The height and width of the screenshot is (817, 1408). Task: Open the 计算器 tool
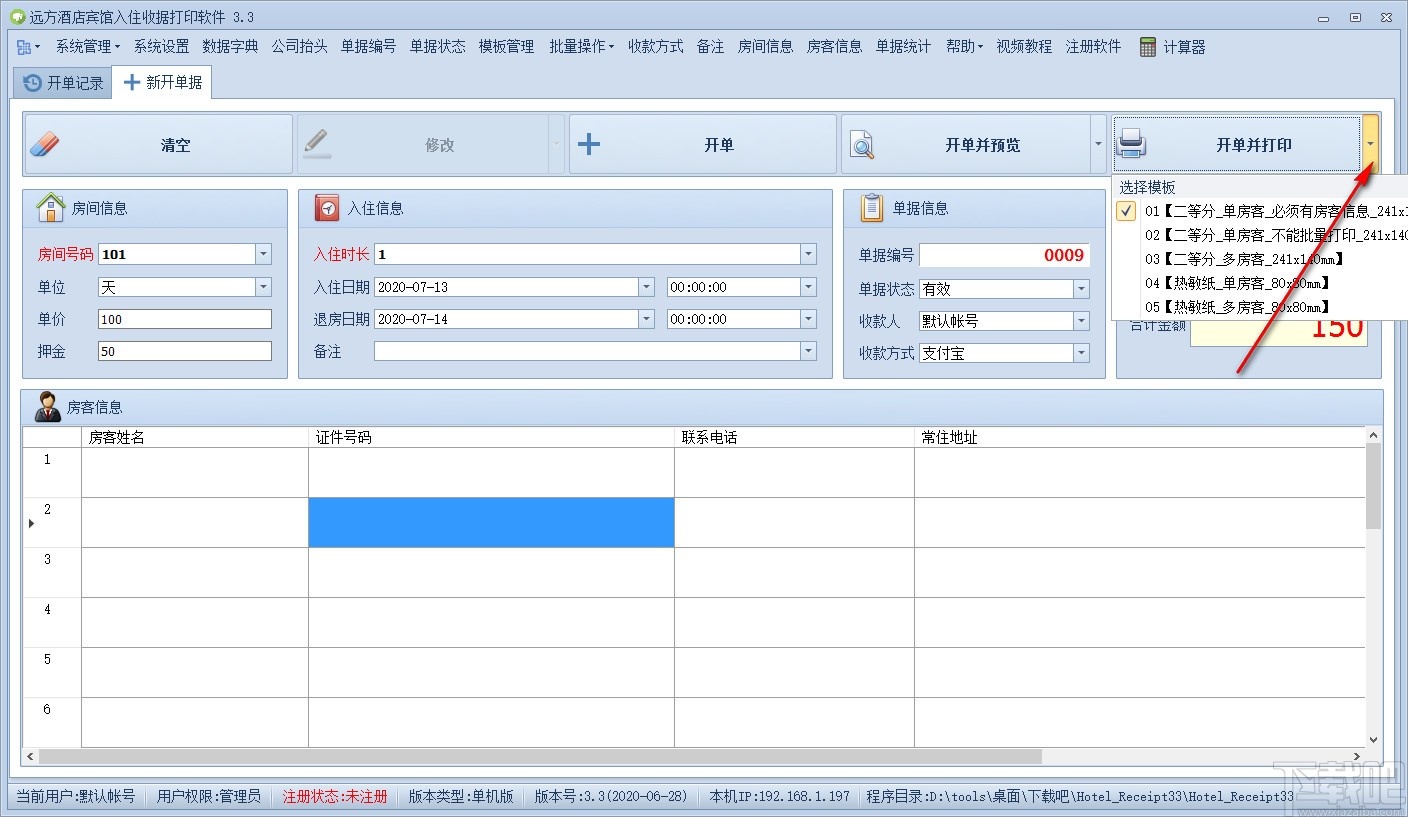[1172, 46]
